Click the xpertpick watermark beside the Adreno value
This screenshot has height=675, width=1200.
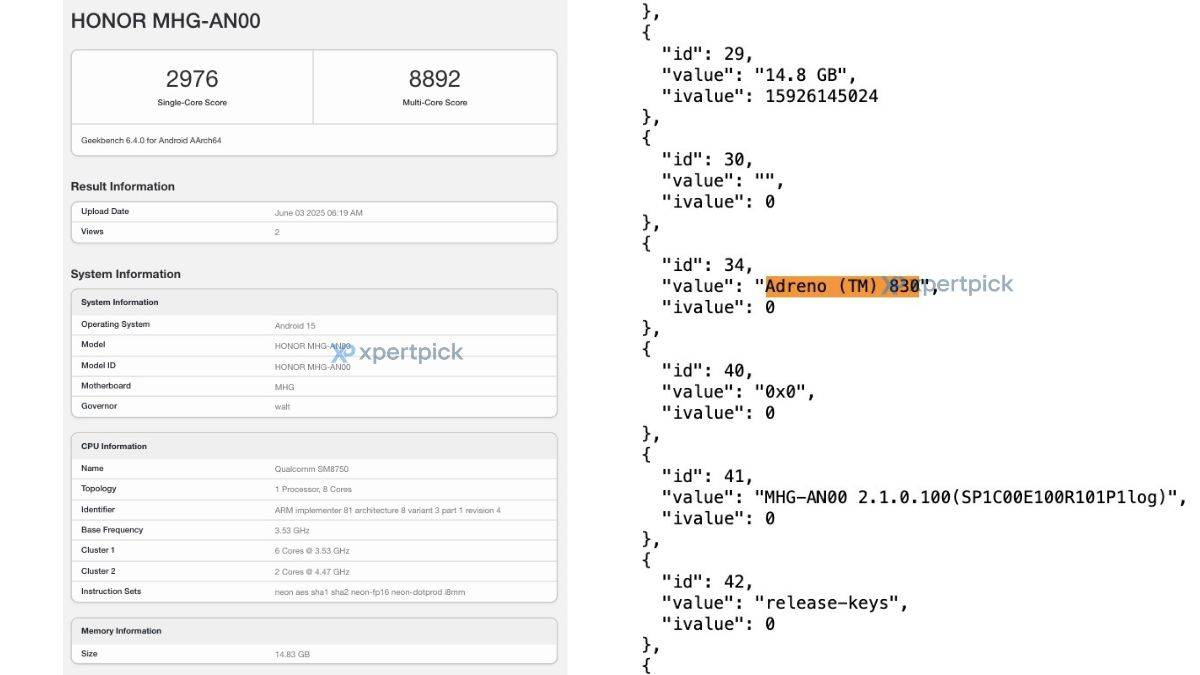(955, 285)
